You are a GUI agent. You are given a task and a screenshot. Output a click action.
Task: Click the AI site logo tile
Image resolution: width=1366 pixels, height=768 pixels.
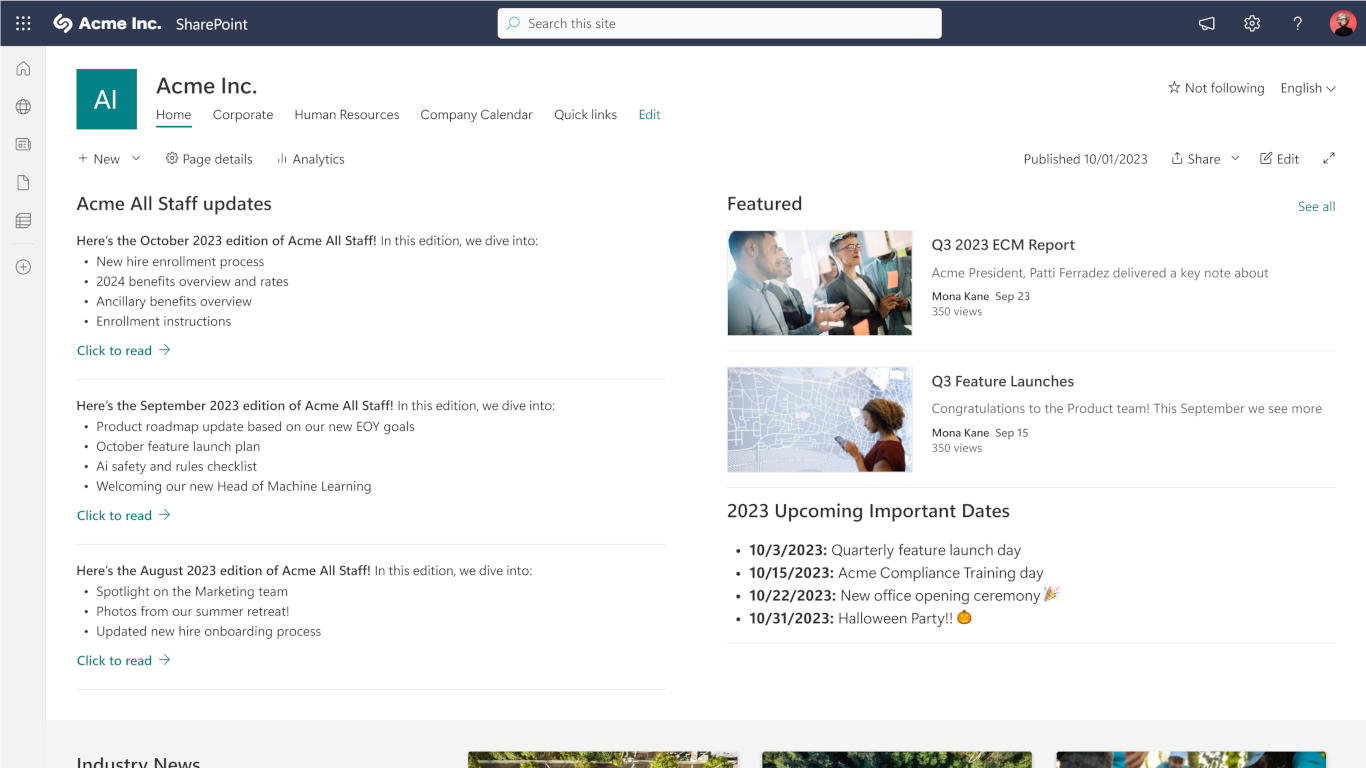coord(107,99)
